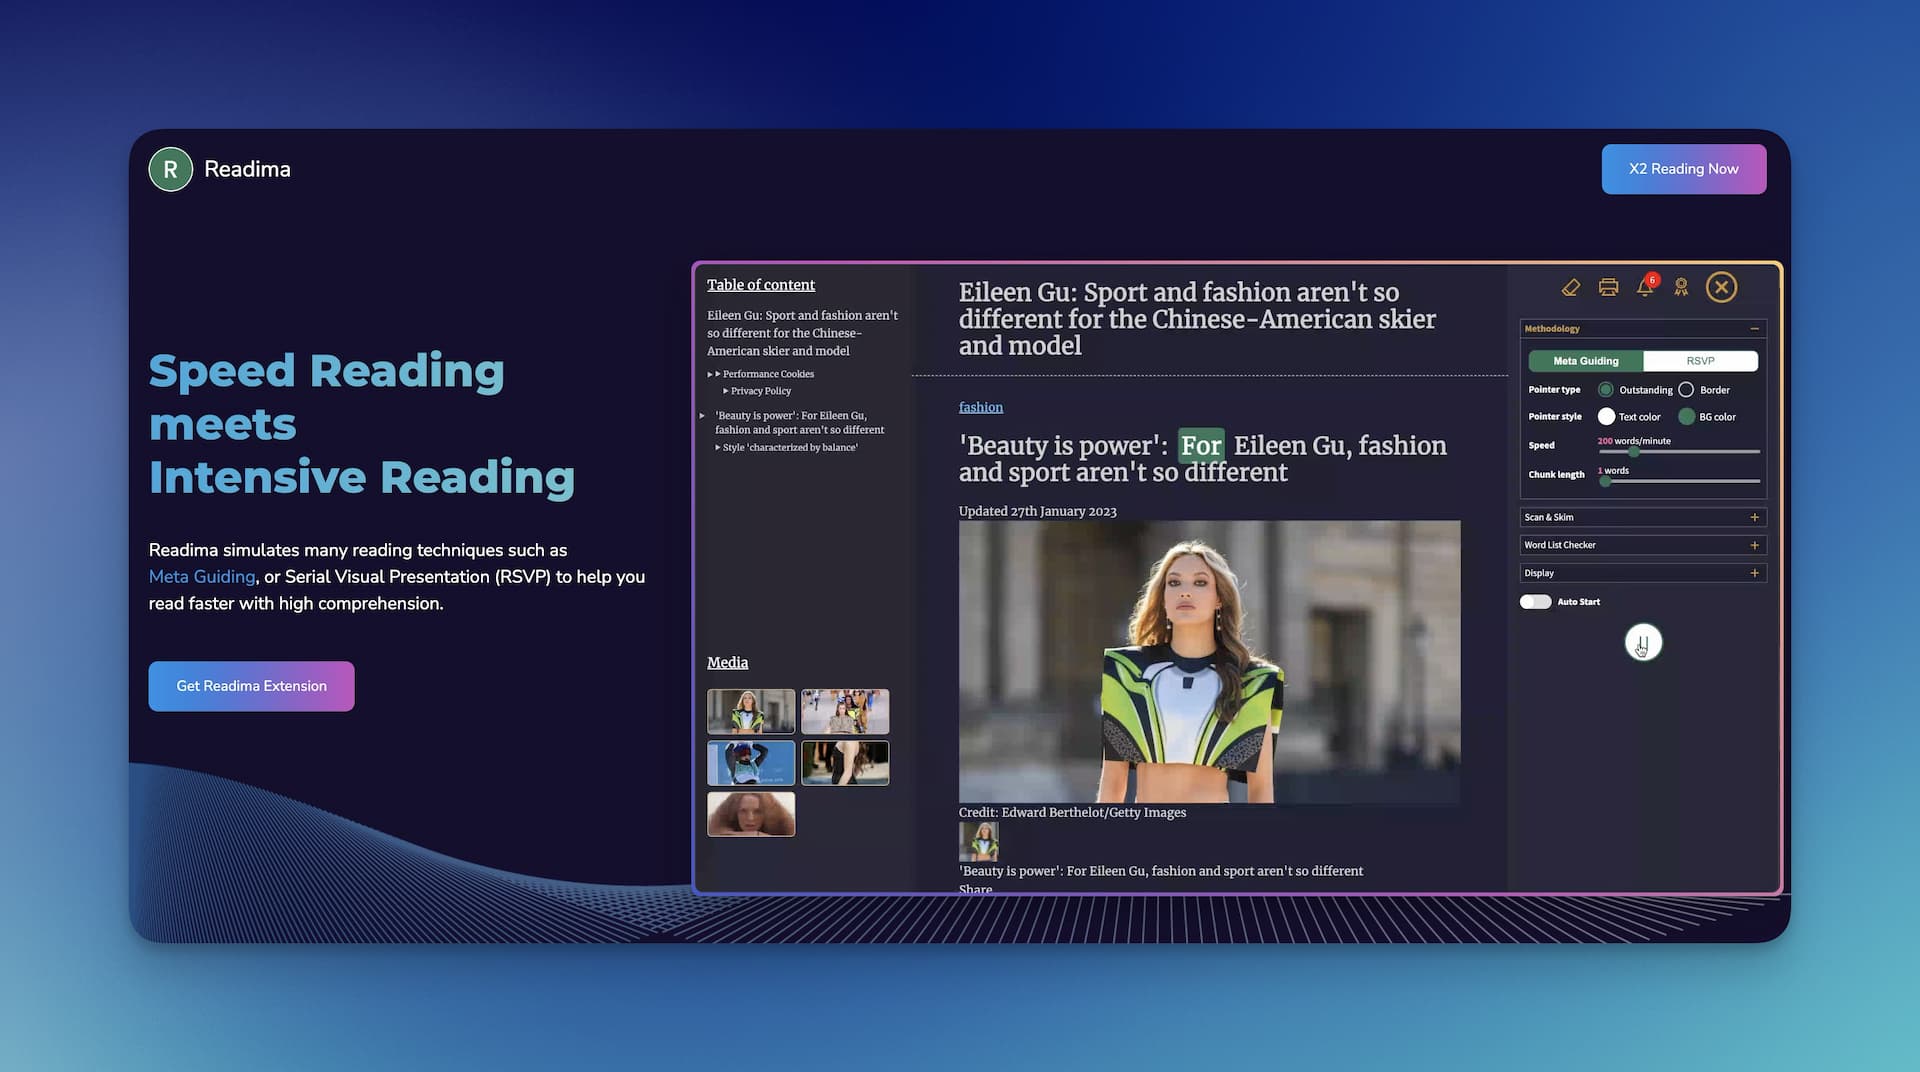Screen dimensions: 1920x1072
Task: Select the Border pointer type
Action: click(1686, 390)
